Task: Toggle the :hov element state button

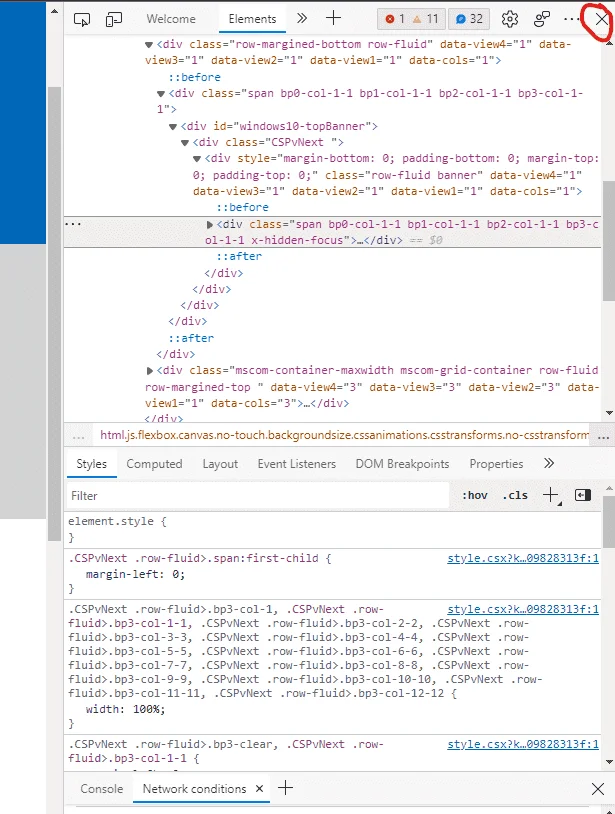Action: tap(474, 496)
